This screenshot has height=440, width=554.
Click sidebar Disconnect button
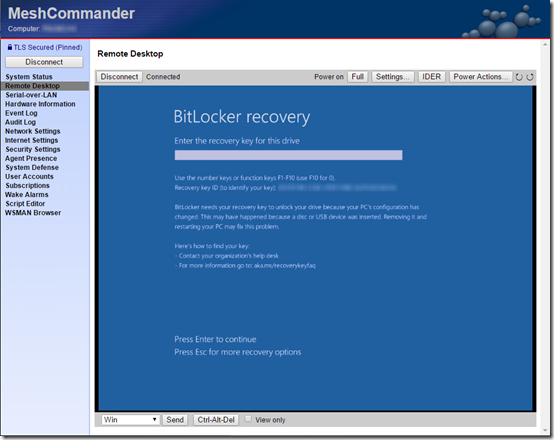[44, 62]
